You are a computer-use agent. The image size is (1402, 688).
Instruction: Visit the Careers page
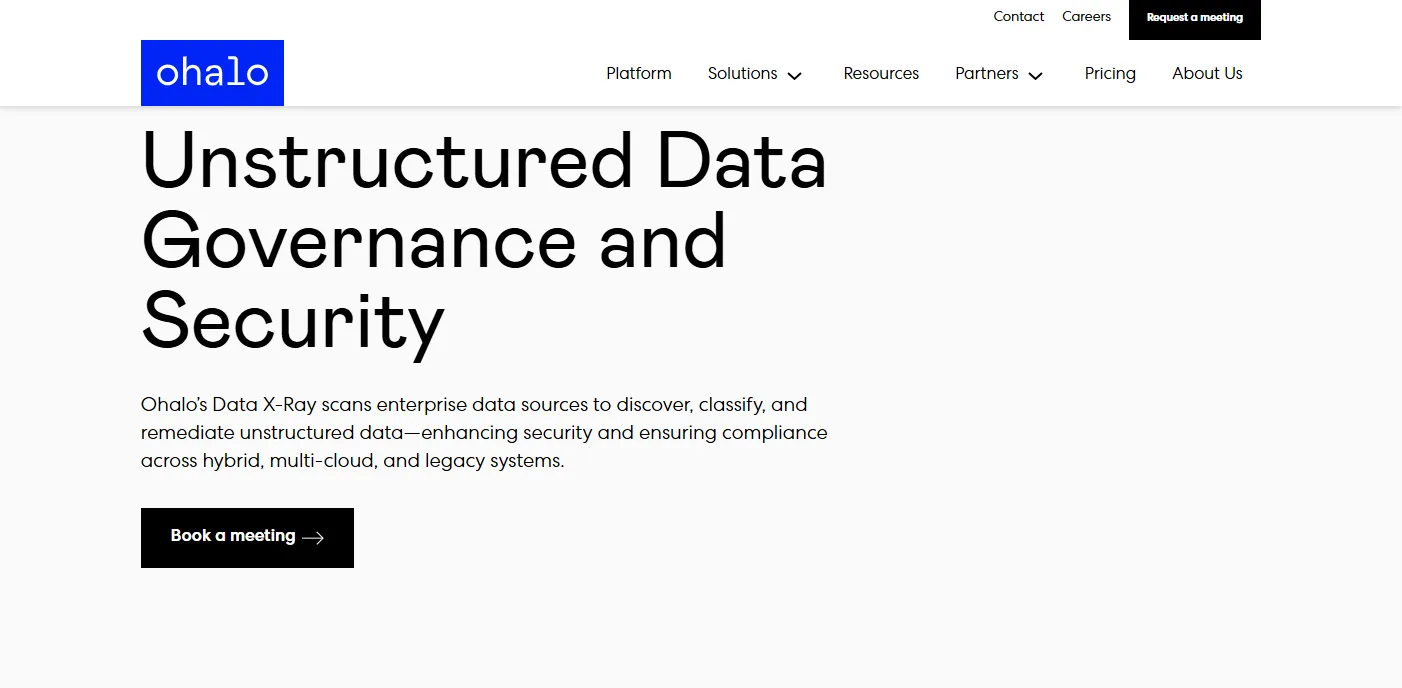1086,16
